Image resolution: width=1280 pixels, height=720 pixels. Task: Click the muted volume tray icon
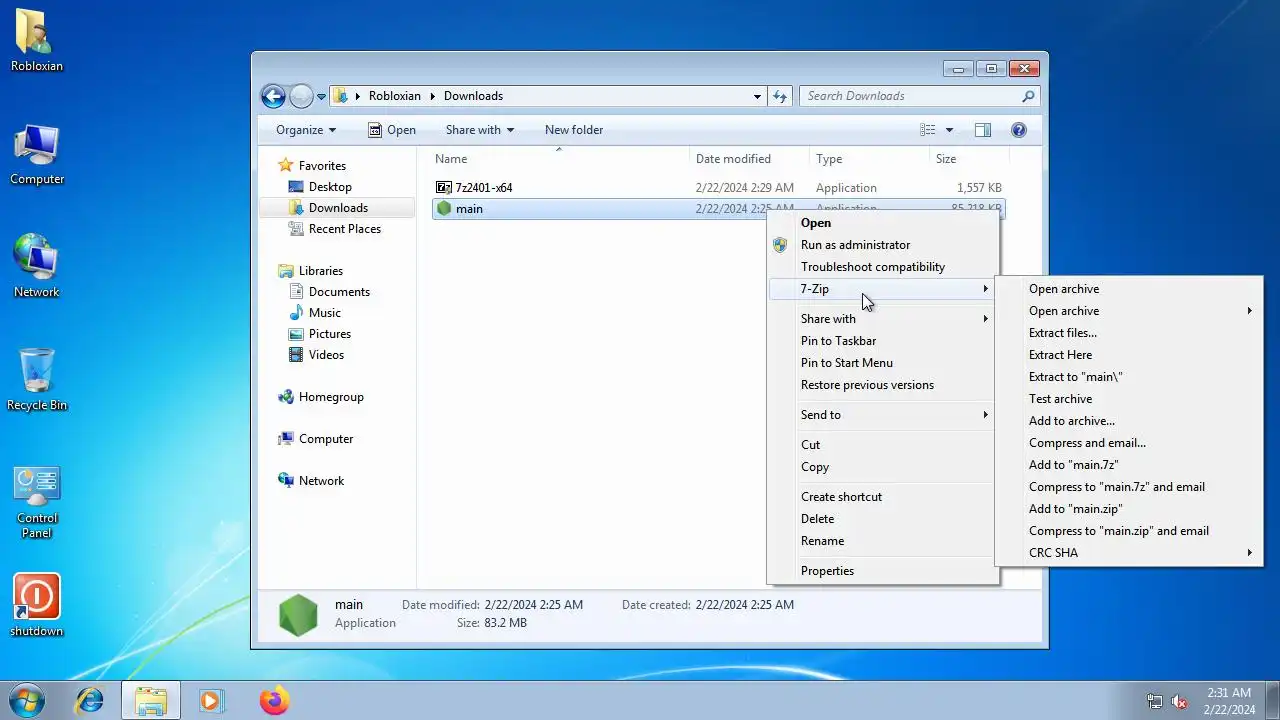(x=1179, y=701)
